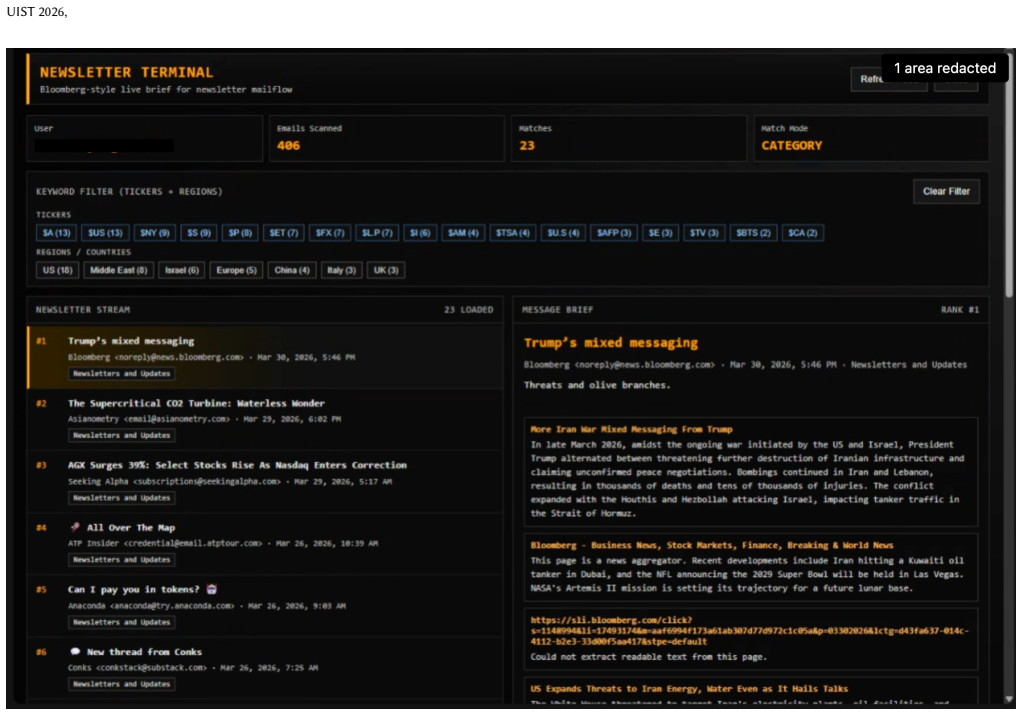Open "US Expands Threats to Iran Energy" link
Viewport: 1022px width, 715px height.
[x=689, y=689]
